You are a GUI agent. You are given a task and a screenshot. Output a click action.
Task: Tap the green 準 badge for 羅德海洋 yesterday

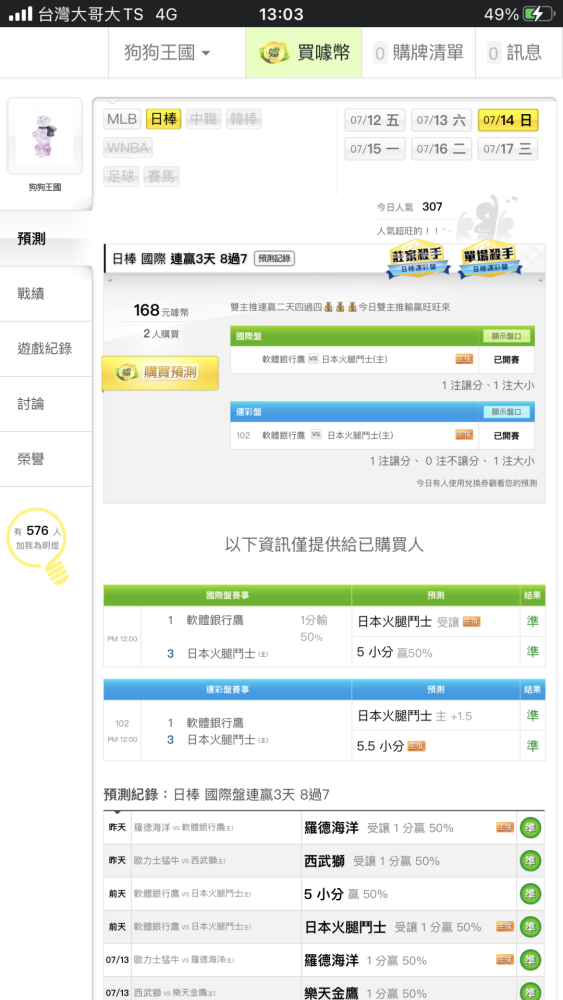coord(530,828)
